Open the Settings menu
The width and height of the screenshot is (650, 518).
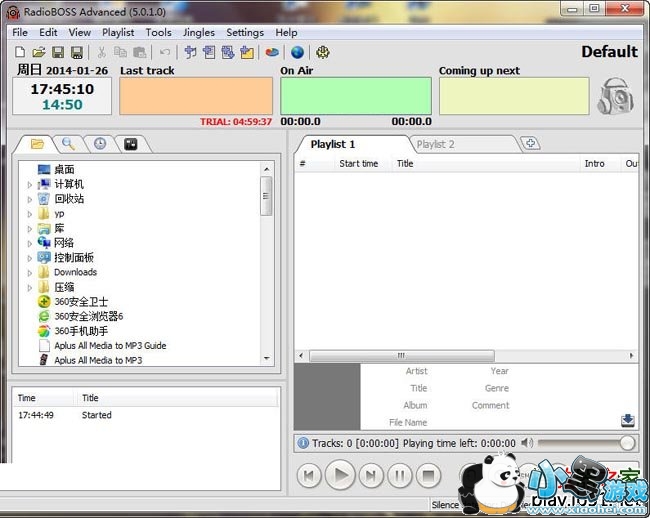pyautogui.click(x=245, y=32)
